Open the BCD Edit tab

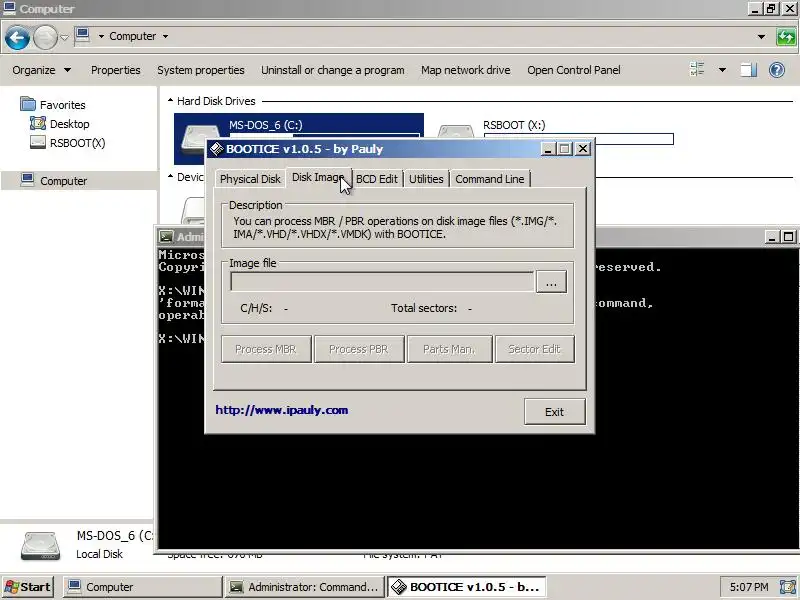(x=377, y=179)
